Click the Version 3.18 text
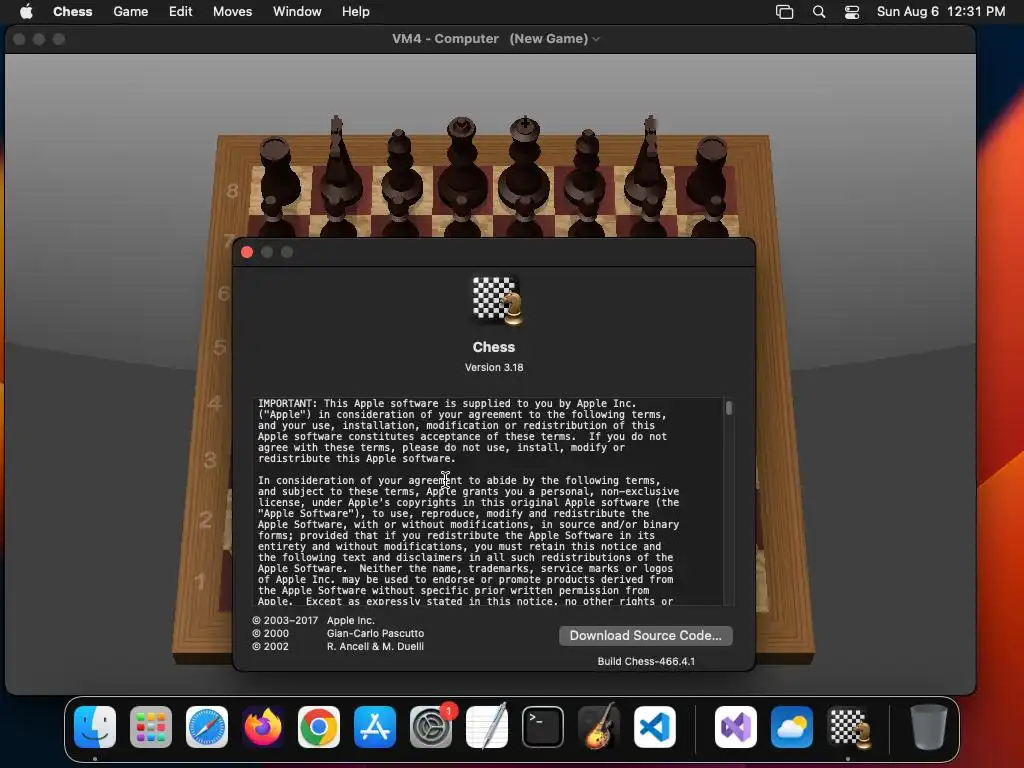Viewport: 1024px width, 768px height. coord(494,367)
